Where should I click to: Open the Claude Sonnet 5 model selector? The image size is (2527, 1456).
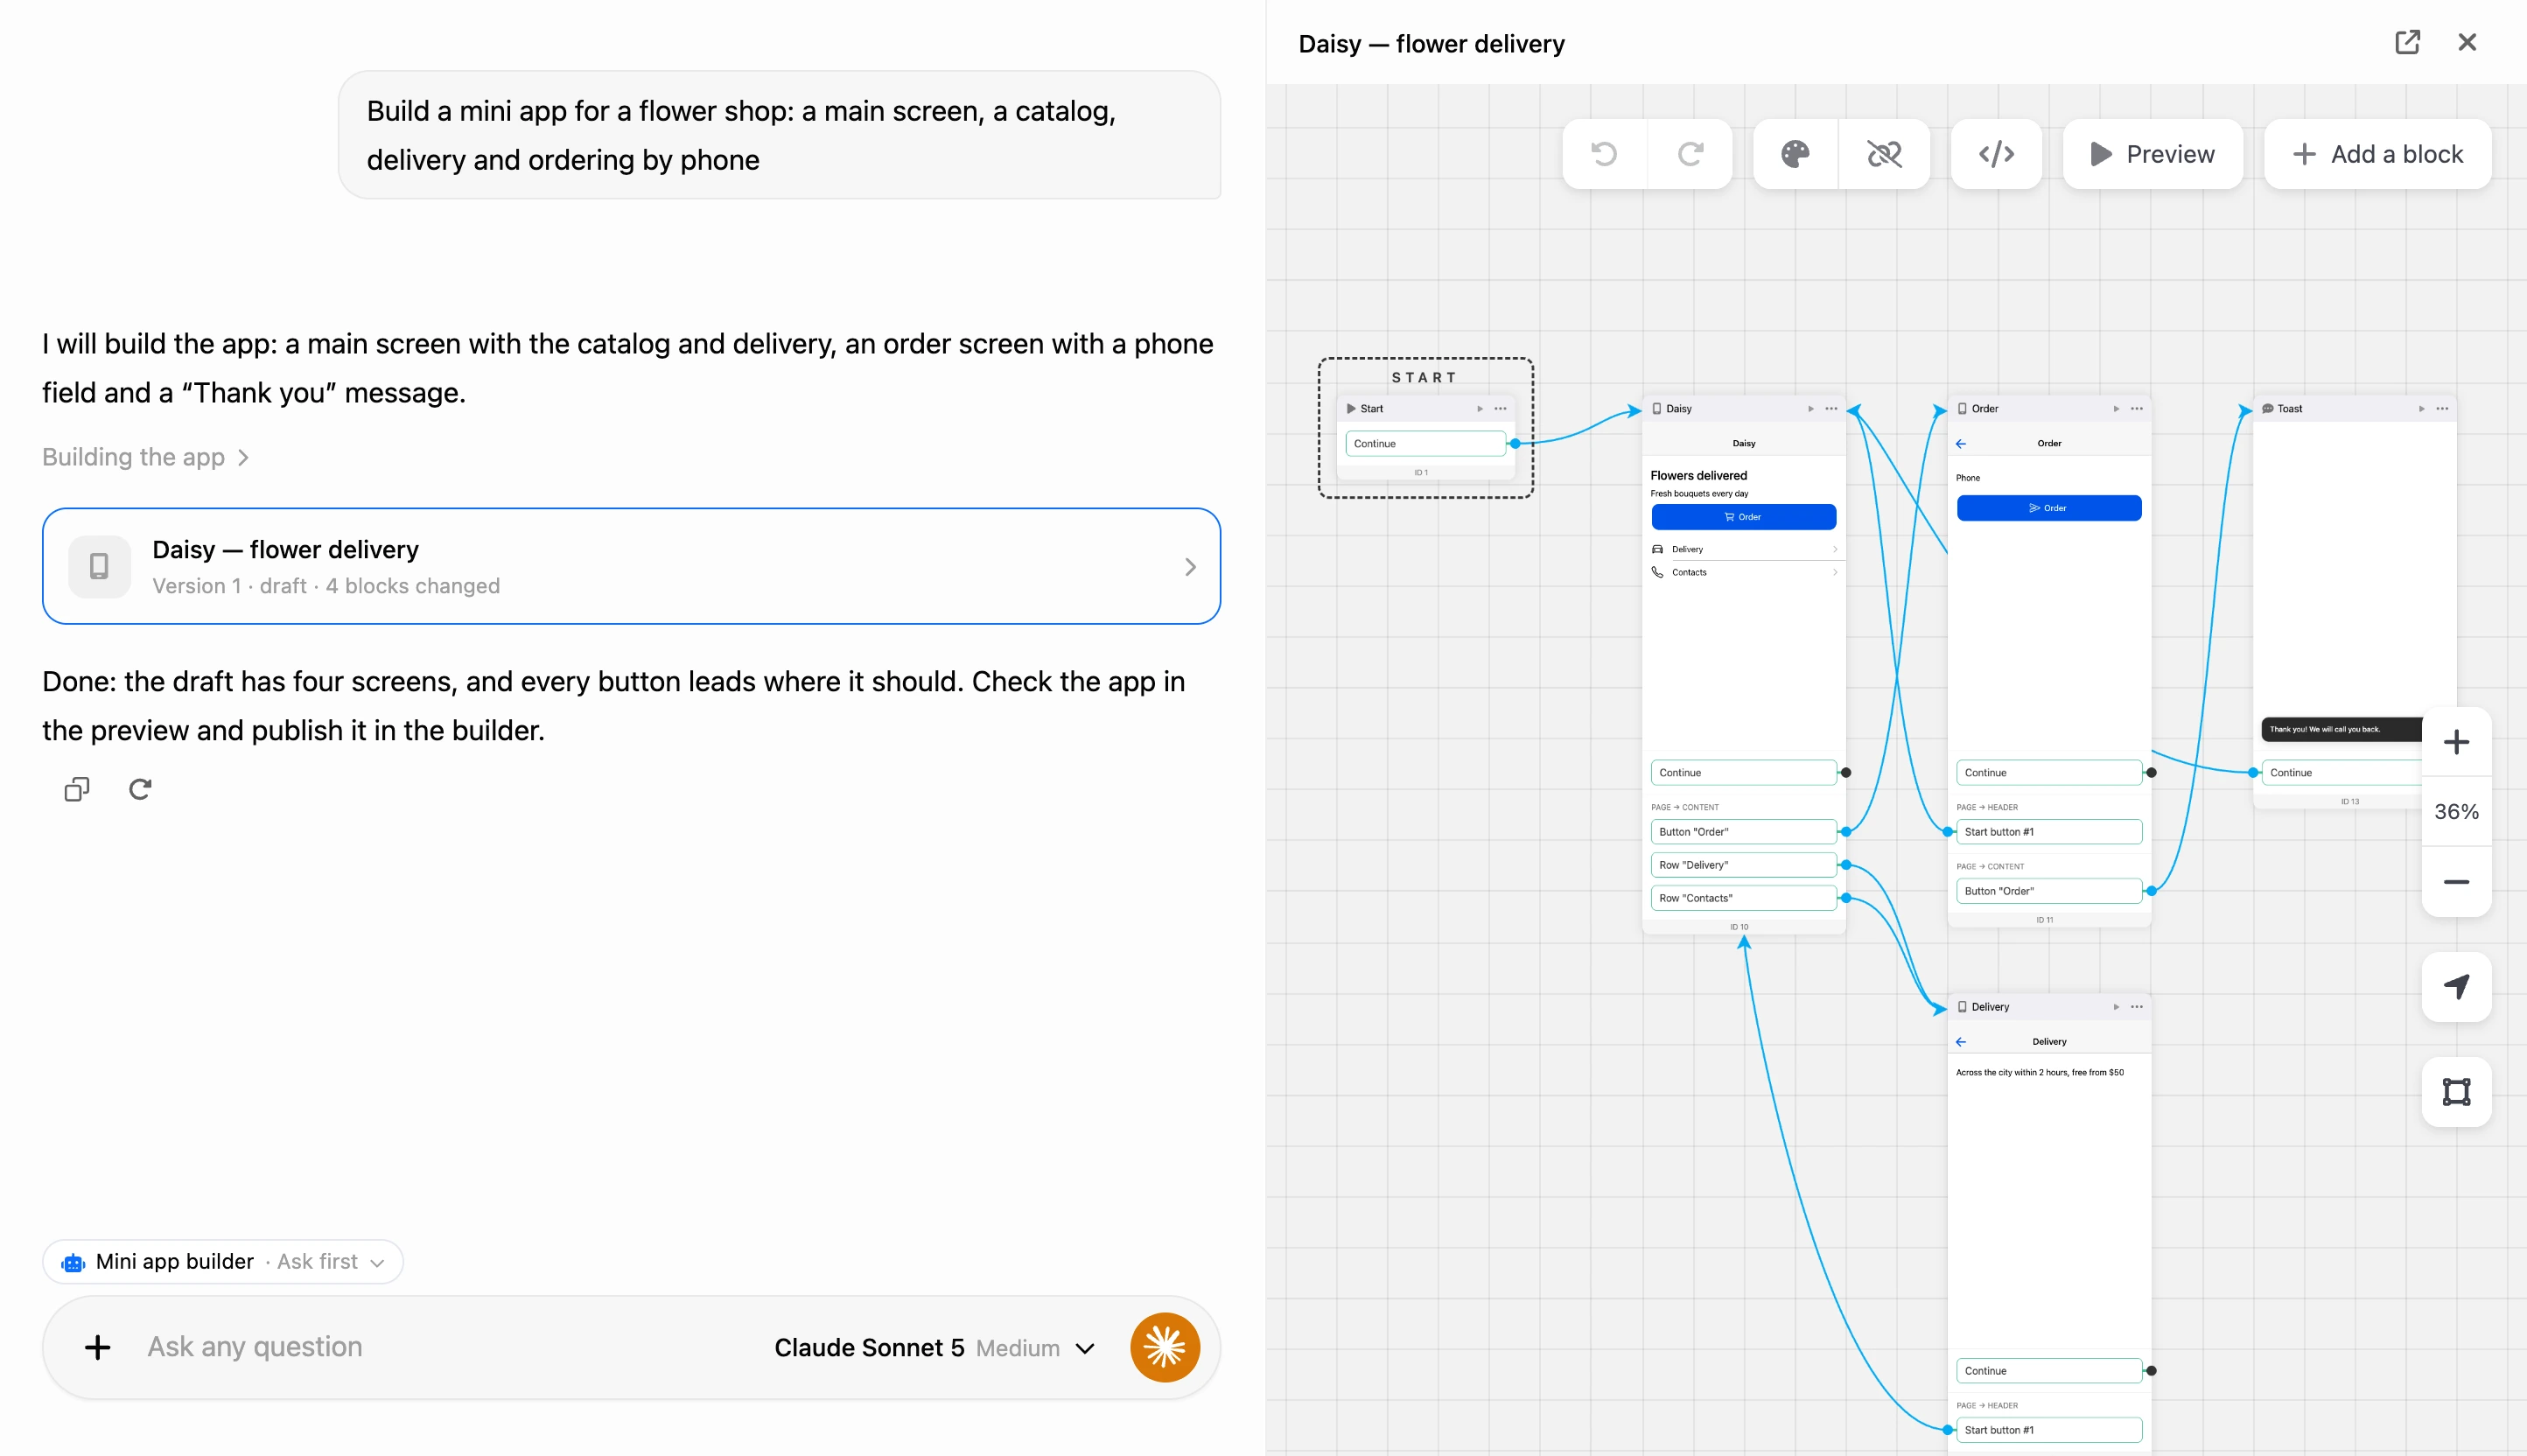click(x=934, y=1348)
